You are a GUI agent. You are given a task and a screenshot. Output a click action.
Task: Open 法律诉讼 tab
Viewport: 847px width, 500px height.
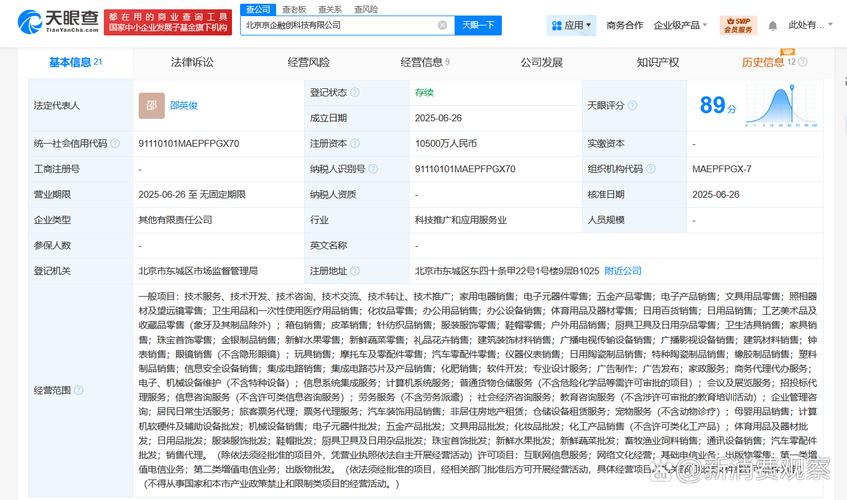[x=192, y=62]
